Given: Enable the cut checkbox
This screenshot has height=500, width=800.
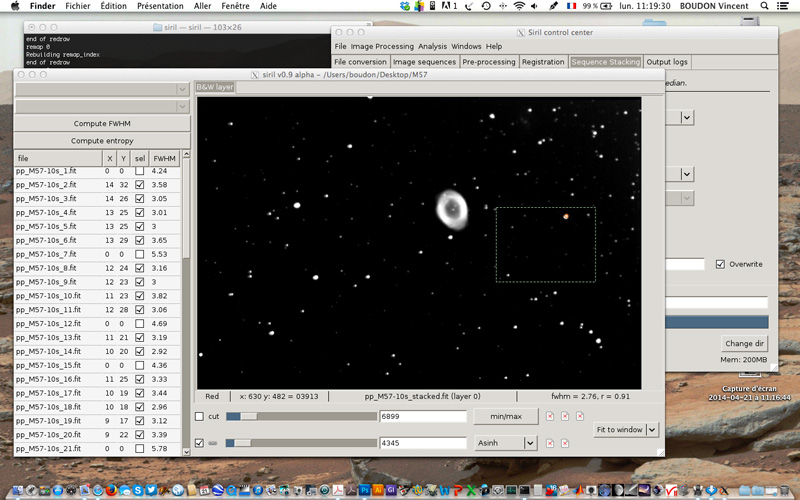Looking at the screenshot, I should 199,416.
